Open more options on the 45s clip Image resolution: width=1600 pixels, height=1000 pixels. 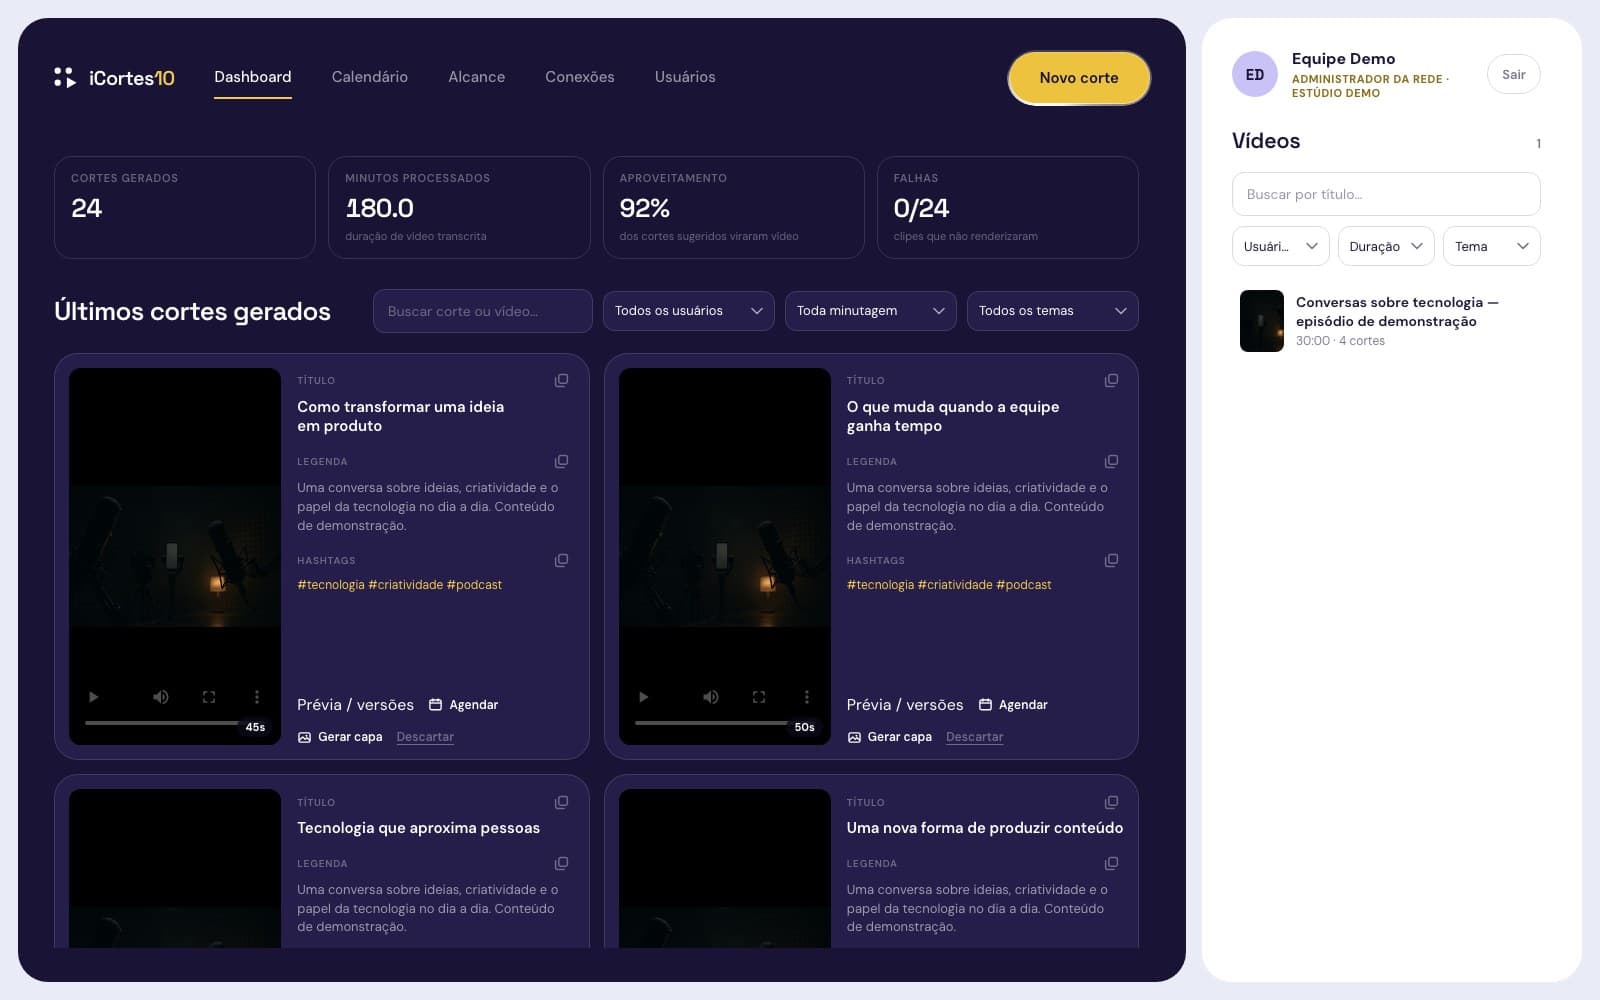pyautogui.click(x=257, y=697)
